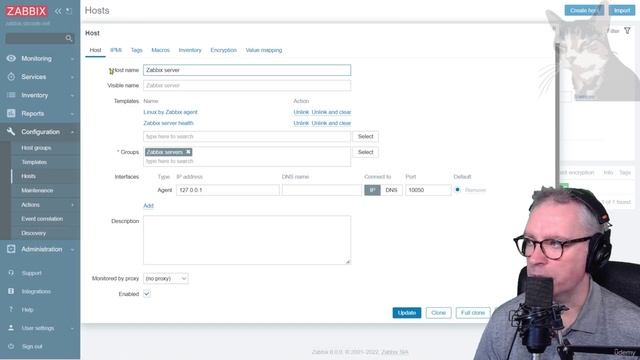This screenshot has height=360, width=640.
Task: Expand the User settings menu
Action: pyautogui.click(x=72, y=328)
